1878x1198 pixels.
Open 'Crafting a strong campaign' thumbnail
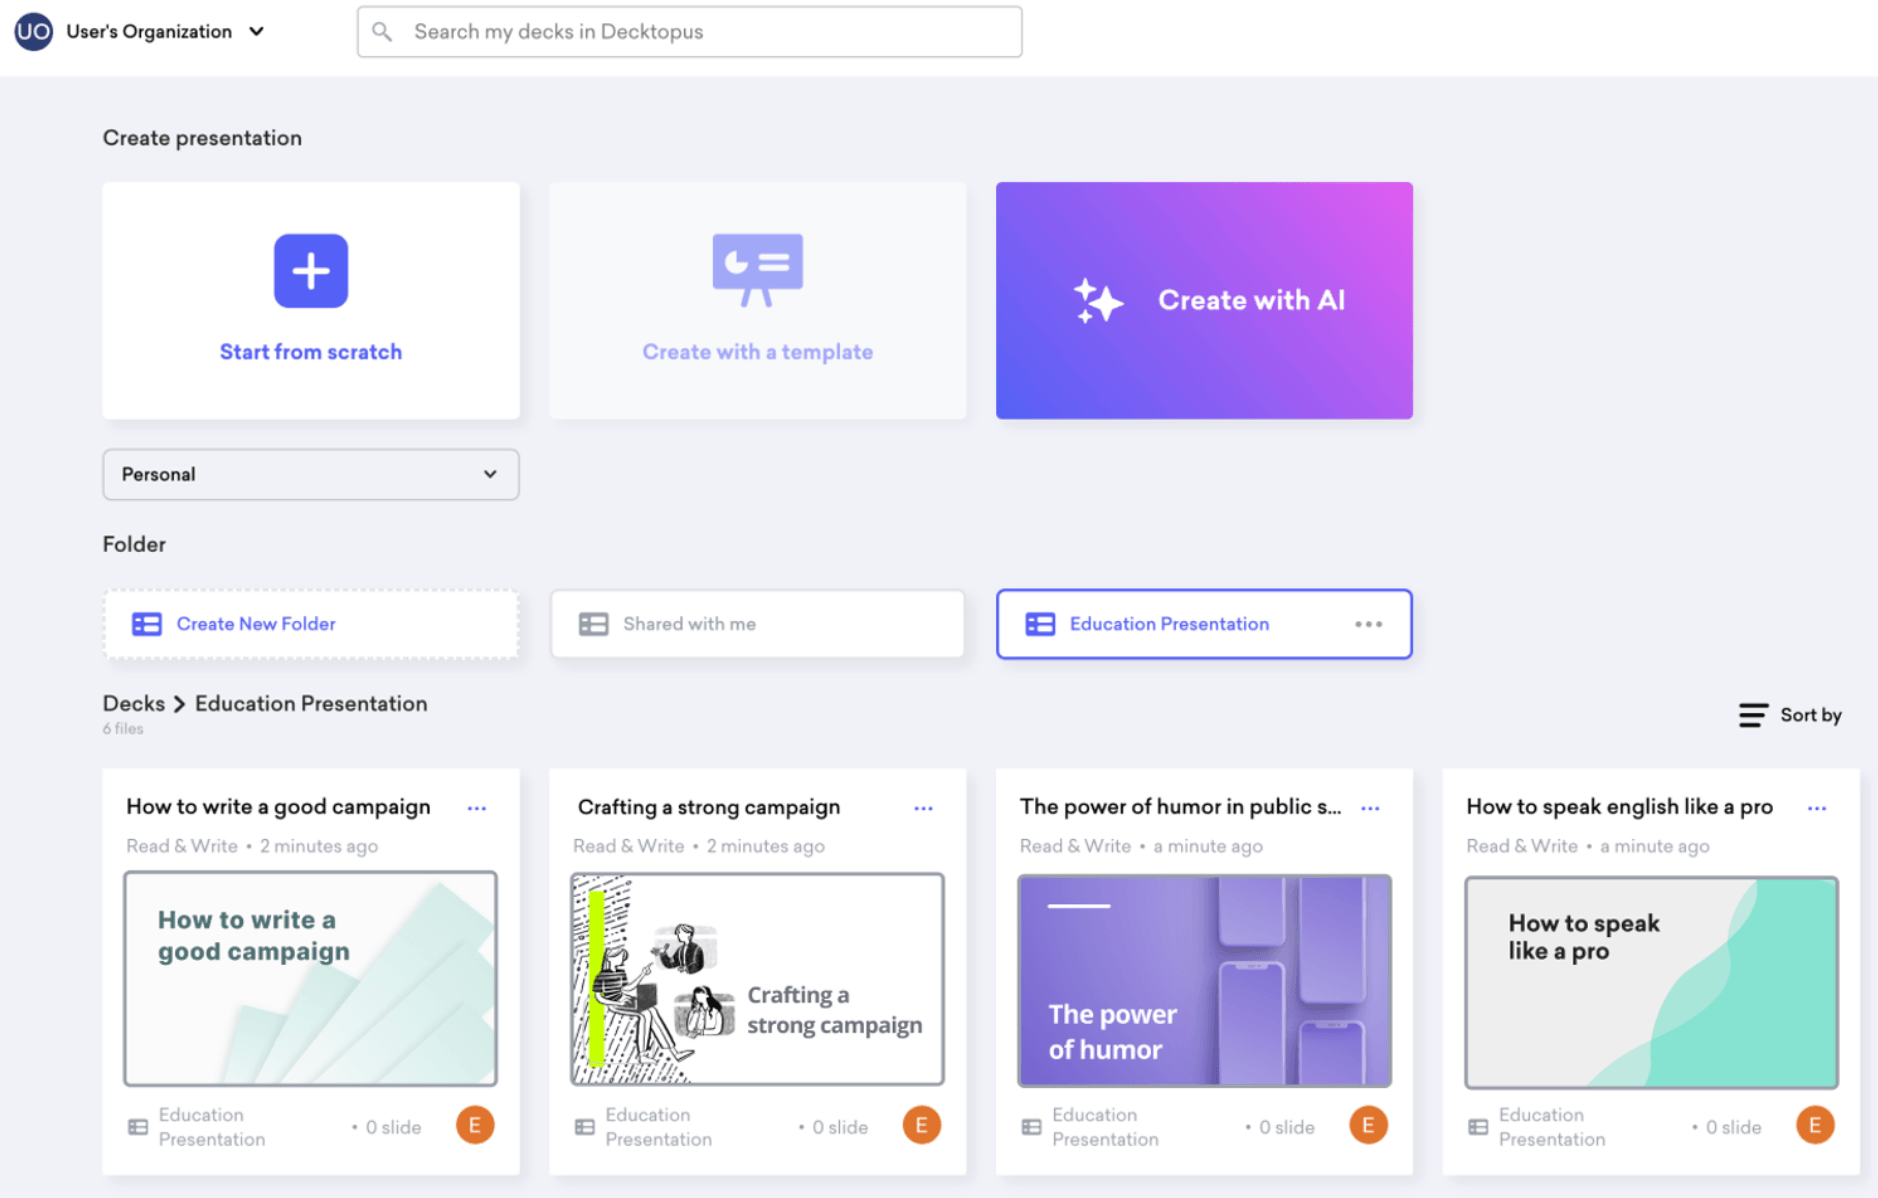(757, 979)
